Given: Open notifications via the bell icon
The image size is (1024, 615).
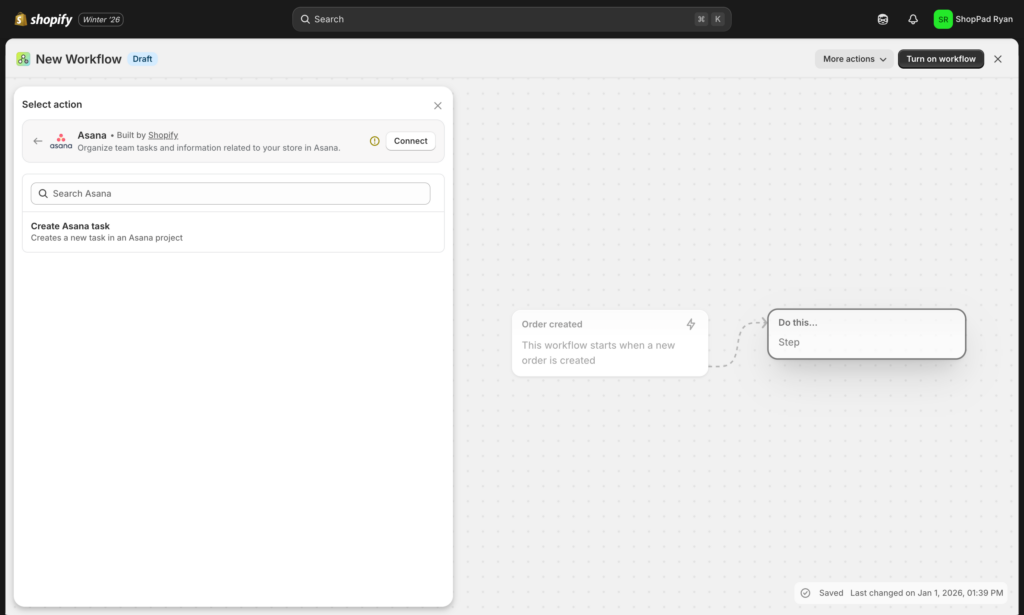Looking at the screenshot, I should tap(912, 18).
